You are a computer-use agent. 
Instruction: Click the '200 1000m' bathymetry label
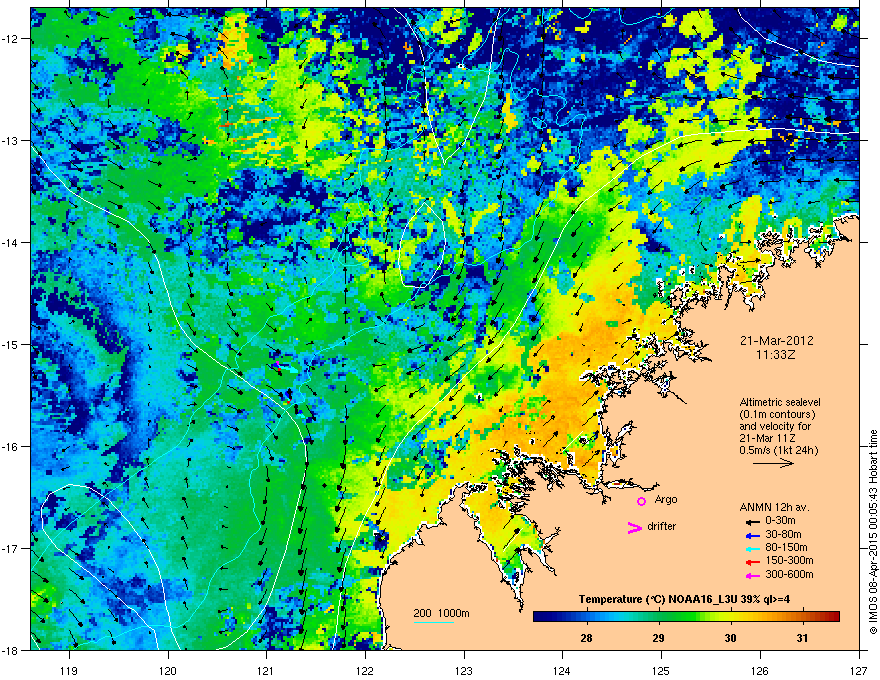pyautogui.click(x=441, y=613)
